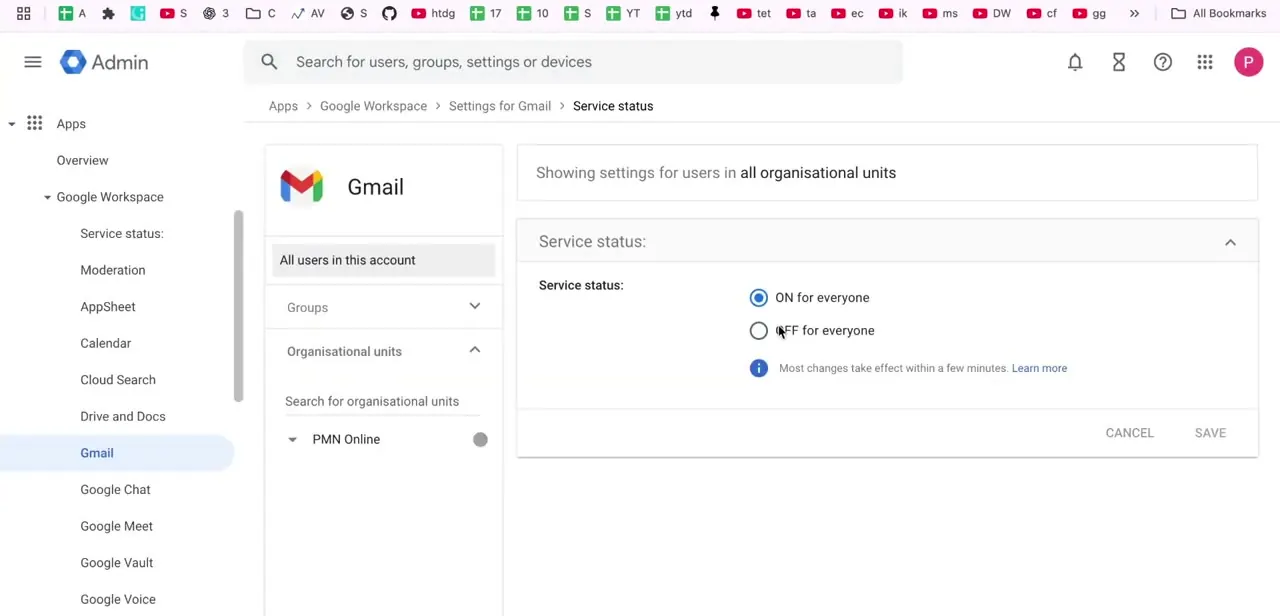Click the grey status dot beside PMN Online
Image resolution: width=1280 pixels, height=616 pixels.
tap(480, 439)
